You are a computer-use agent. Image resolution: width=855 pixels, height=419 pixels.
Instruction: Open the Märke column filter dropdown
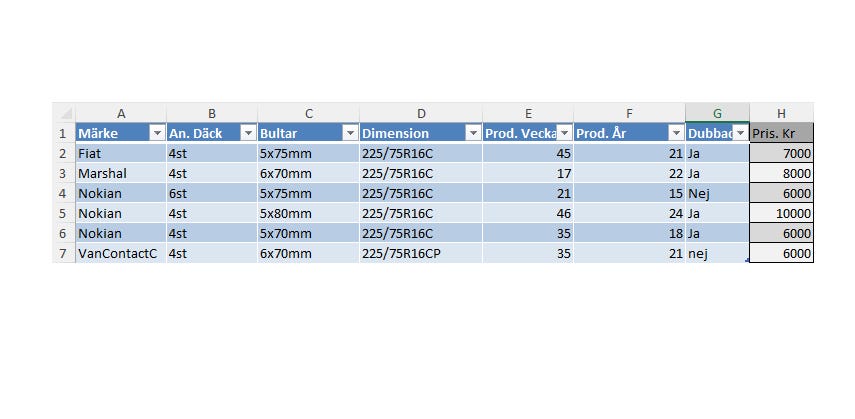[157, 133]
